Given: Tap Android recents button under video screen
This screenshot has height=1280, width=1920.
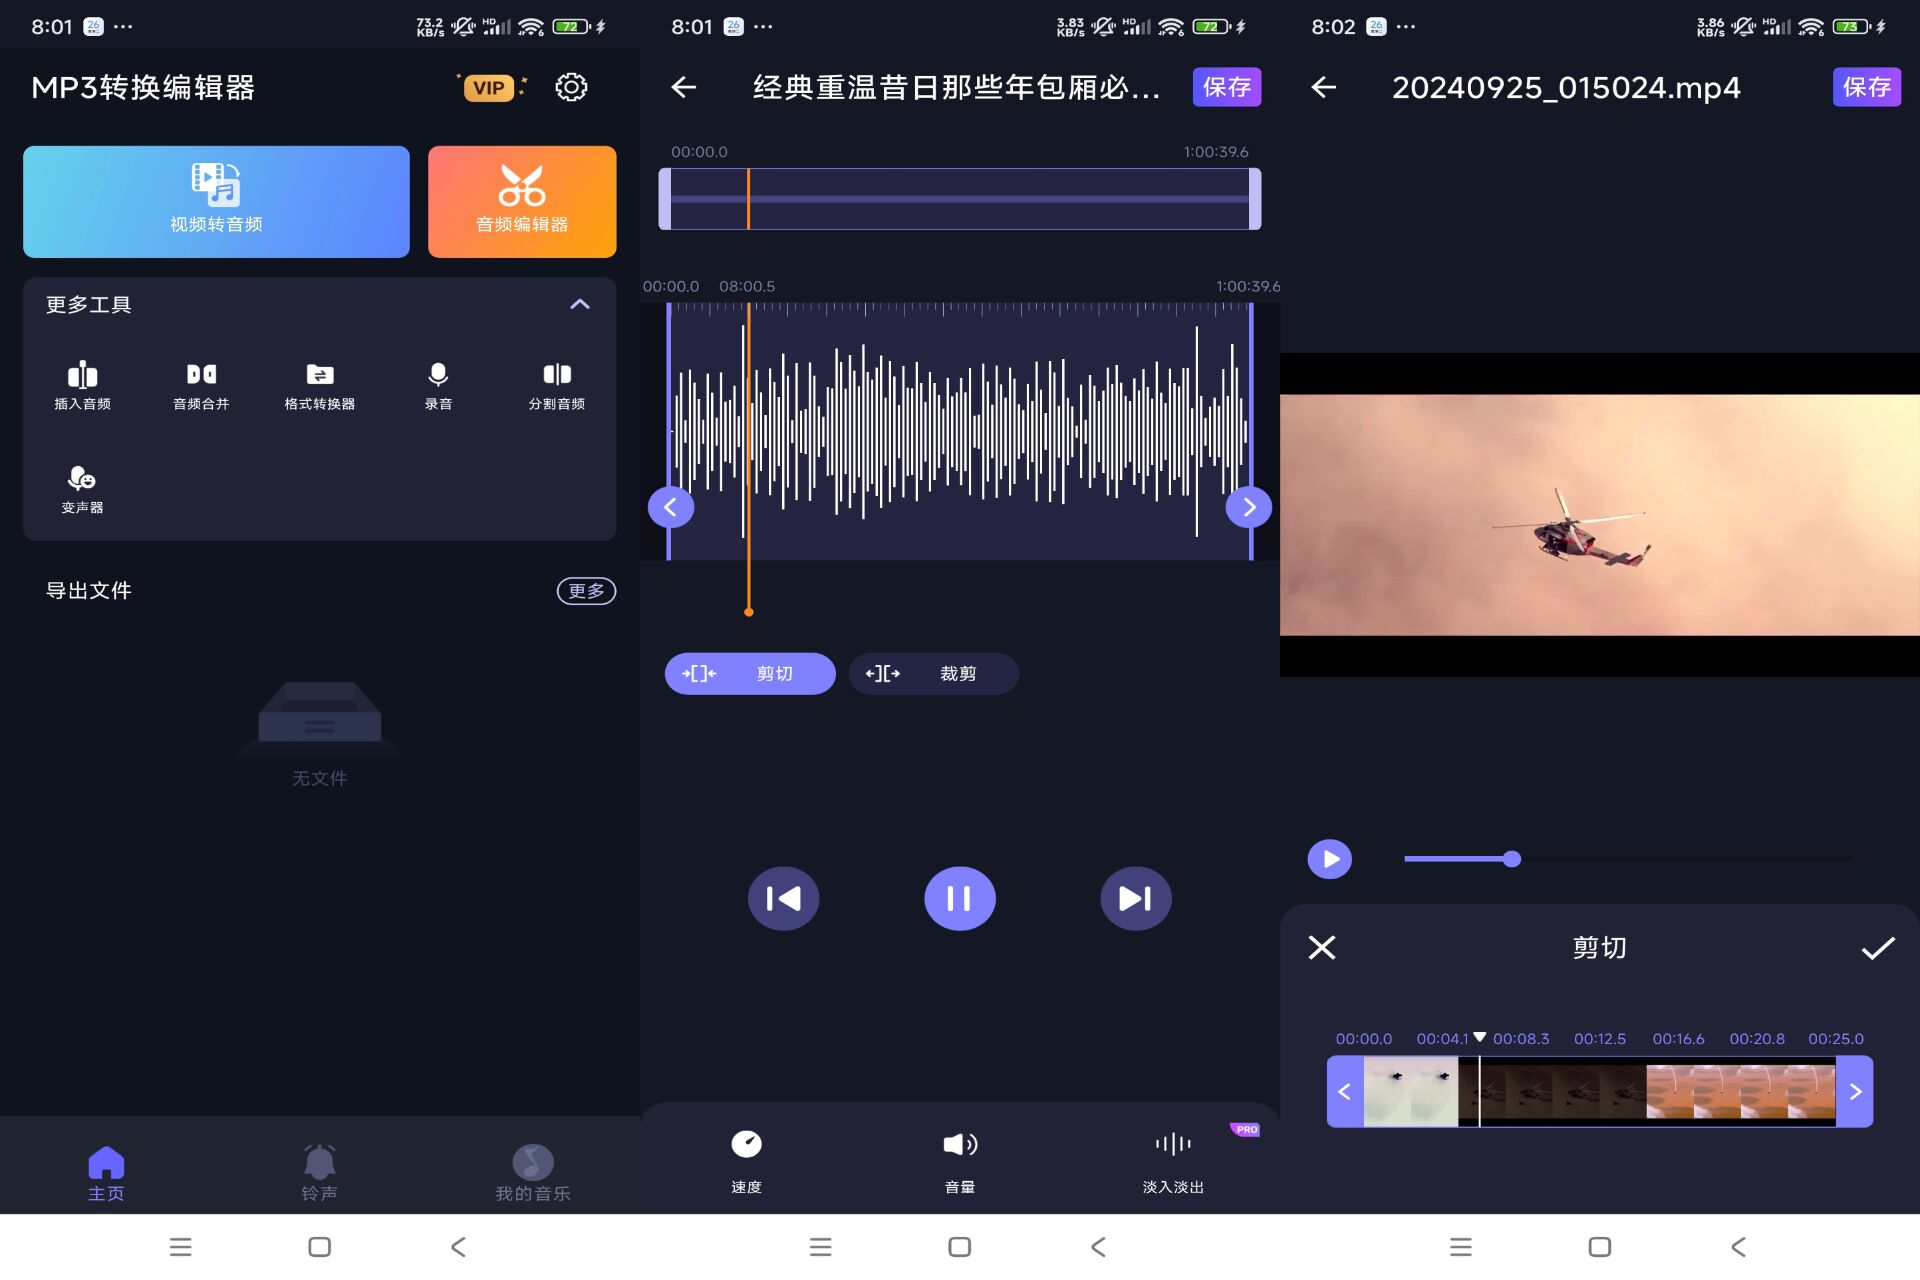Looking at the screenshot, I should [x=1461, y=1247].
